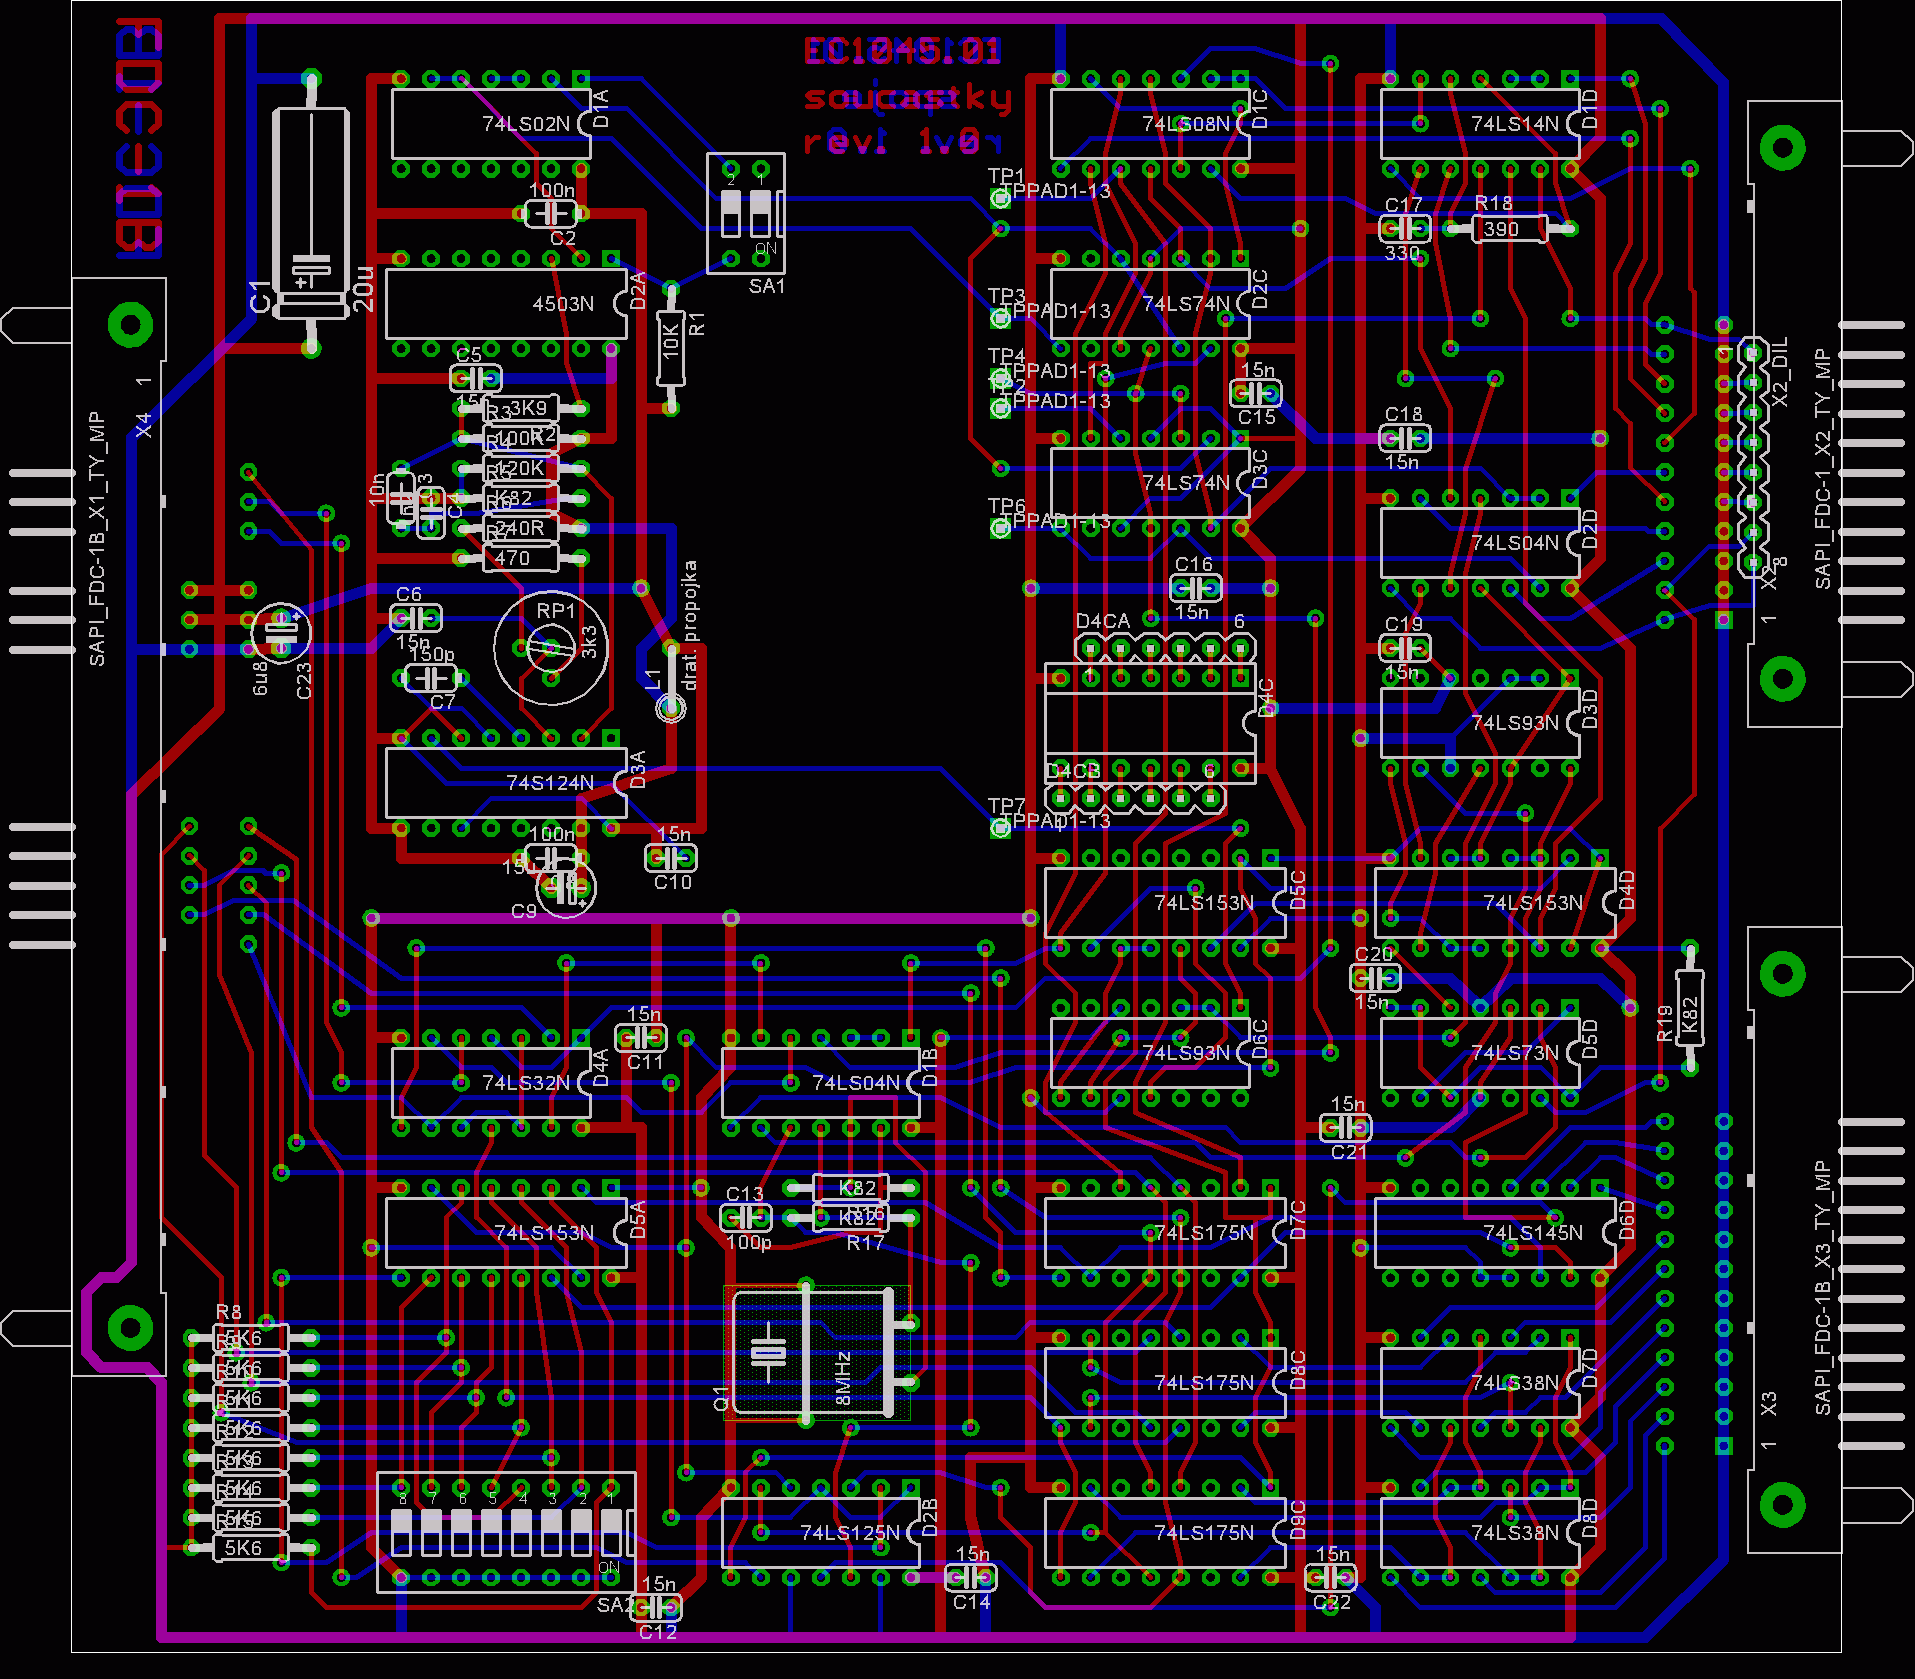Pick the R1 10K resistor
The width and height of the screenshot is (1915, 1679).
tap(670, 348)
